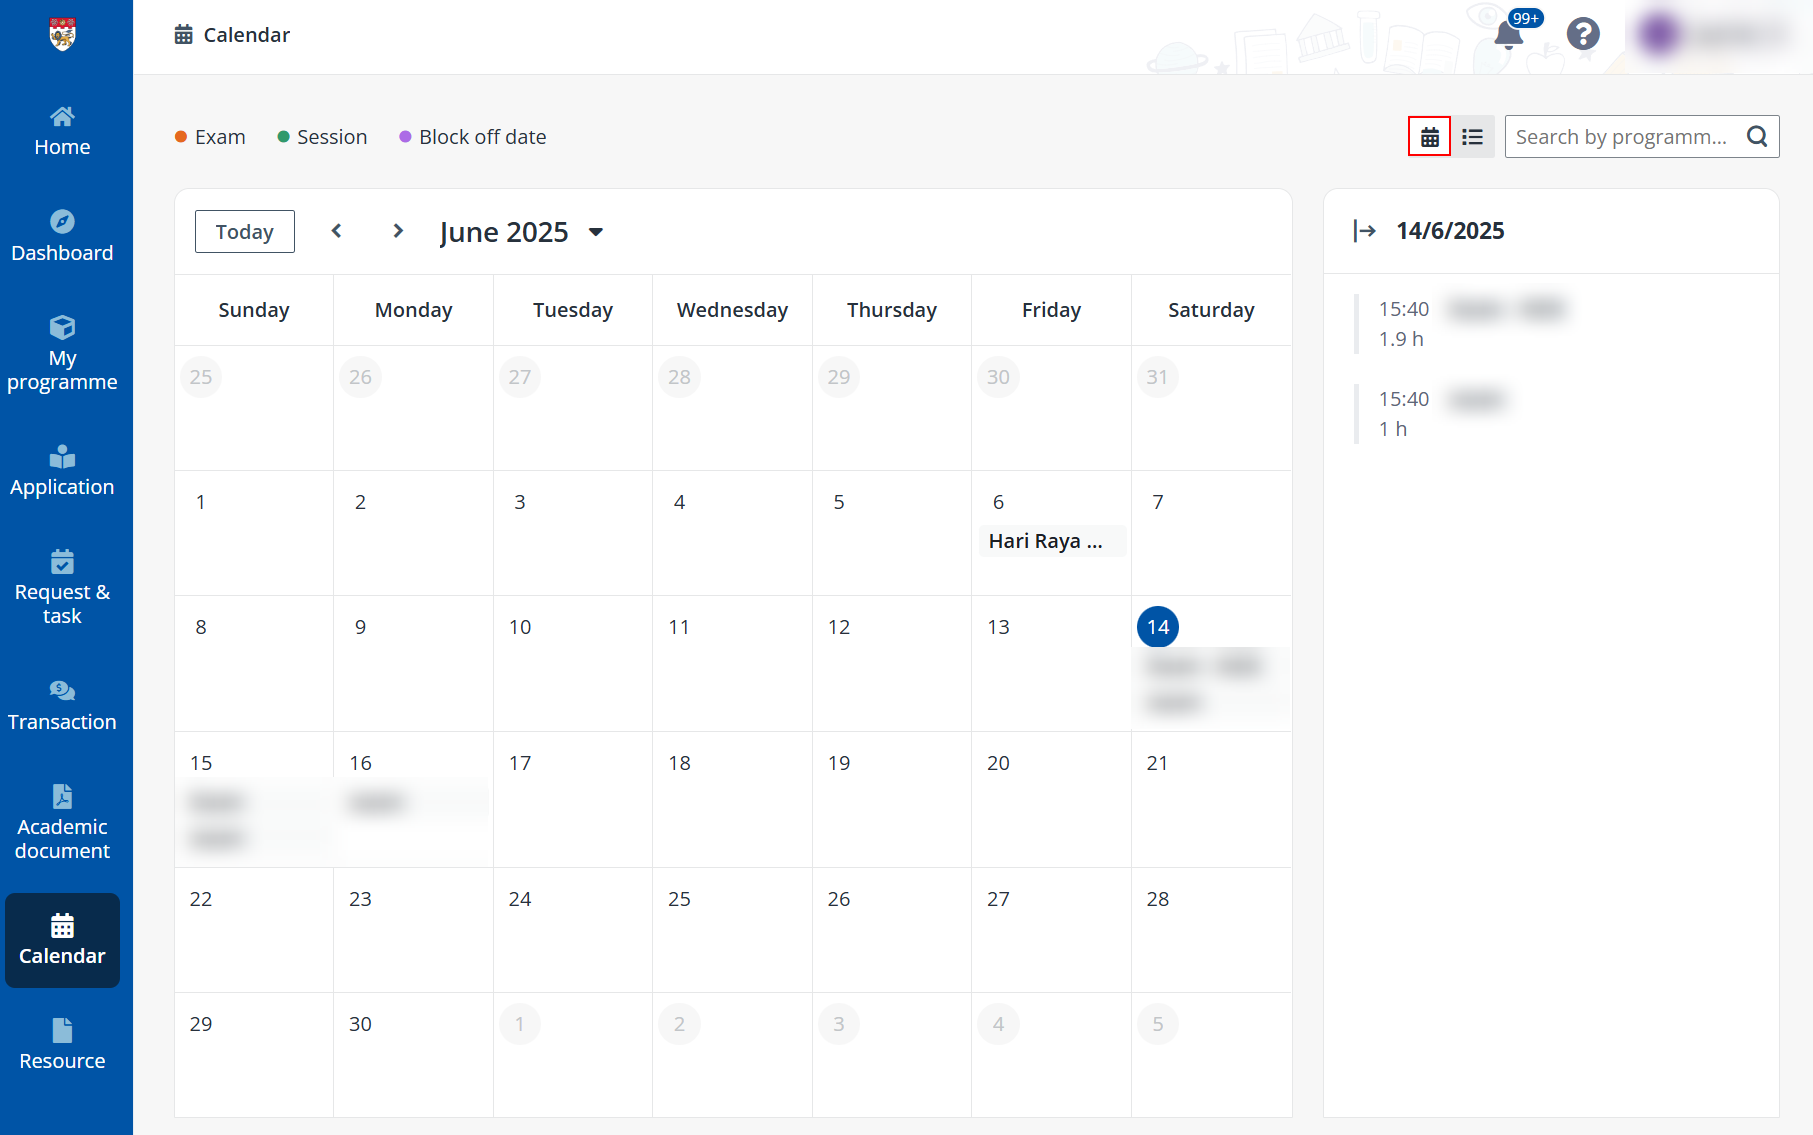Open the Resource section

[62, 1043]
